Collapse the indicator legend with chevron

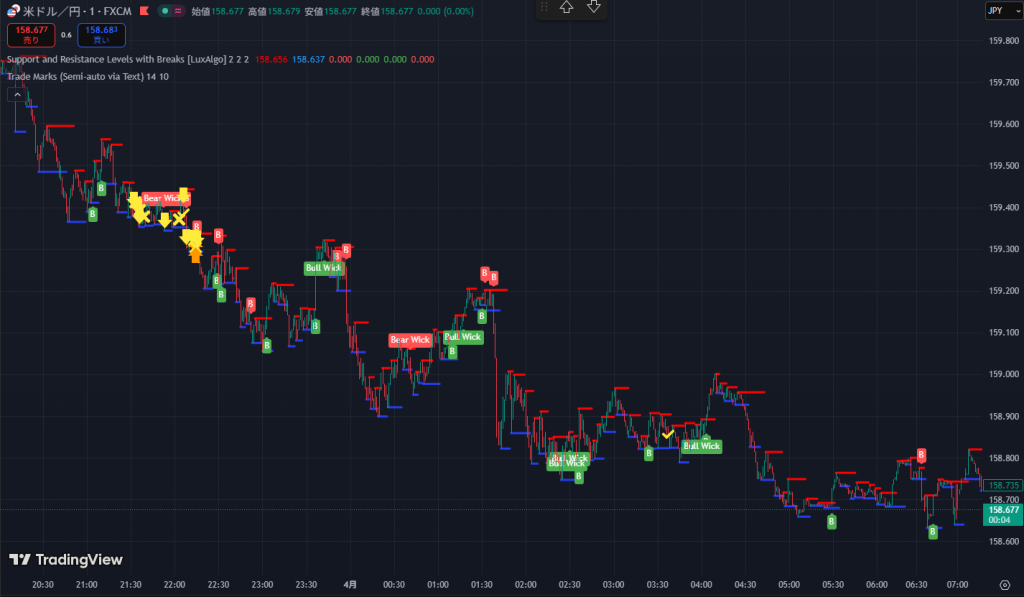coord(17,94)
